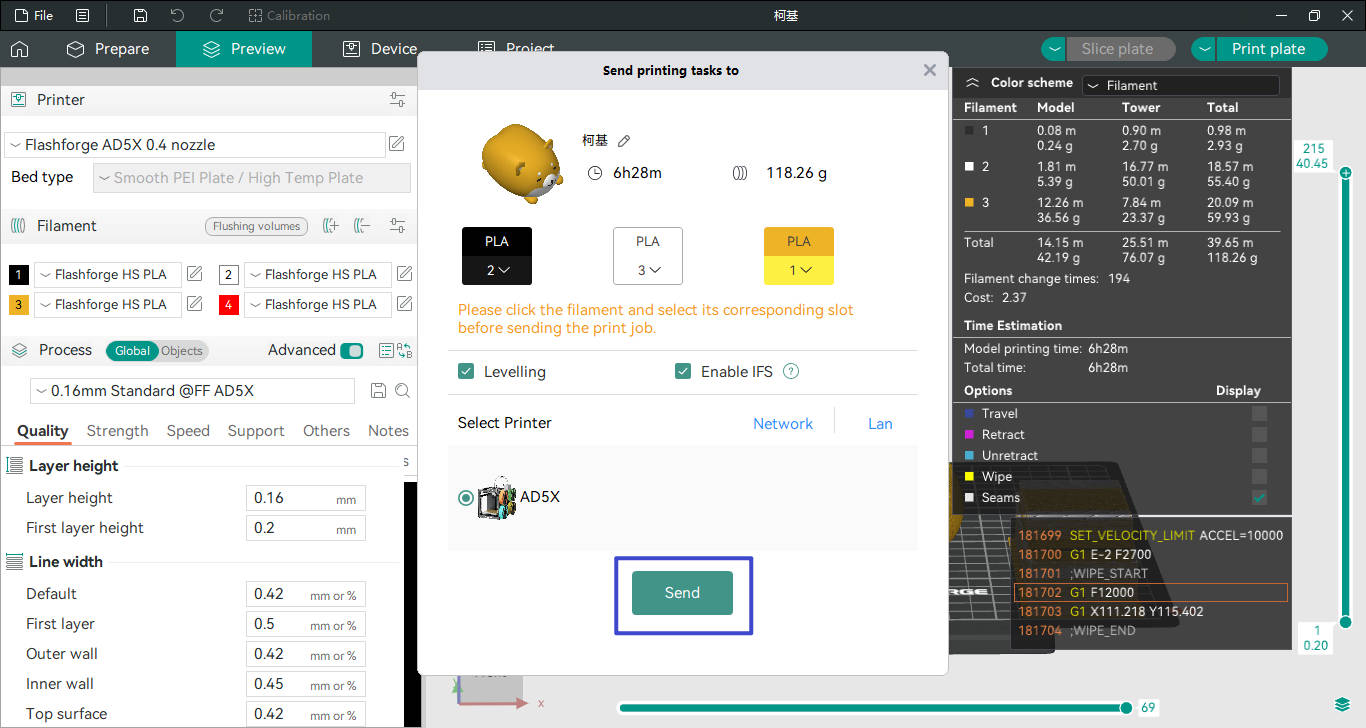The image size is (1366, 728).
Task: Click the Outer wall line width field
Action: tap(306, 654)
